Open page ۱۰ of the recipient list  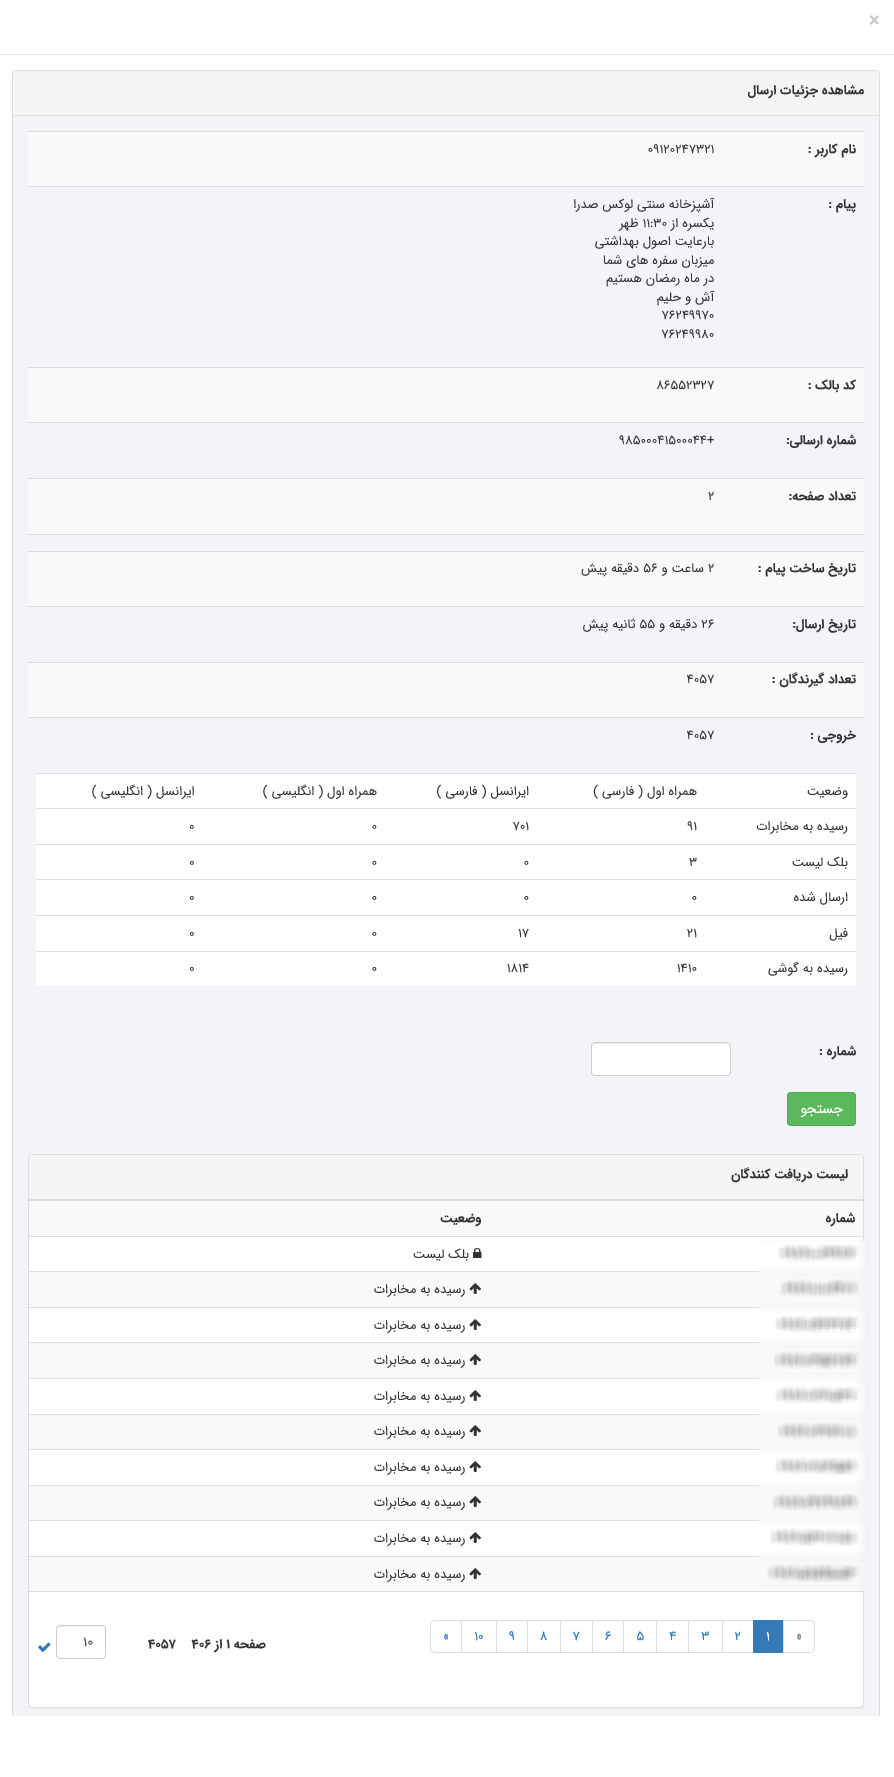pos(479,1637)
